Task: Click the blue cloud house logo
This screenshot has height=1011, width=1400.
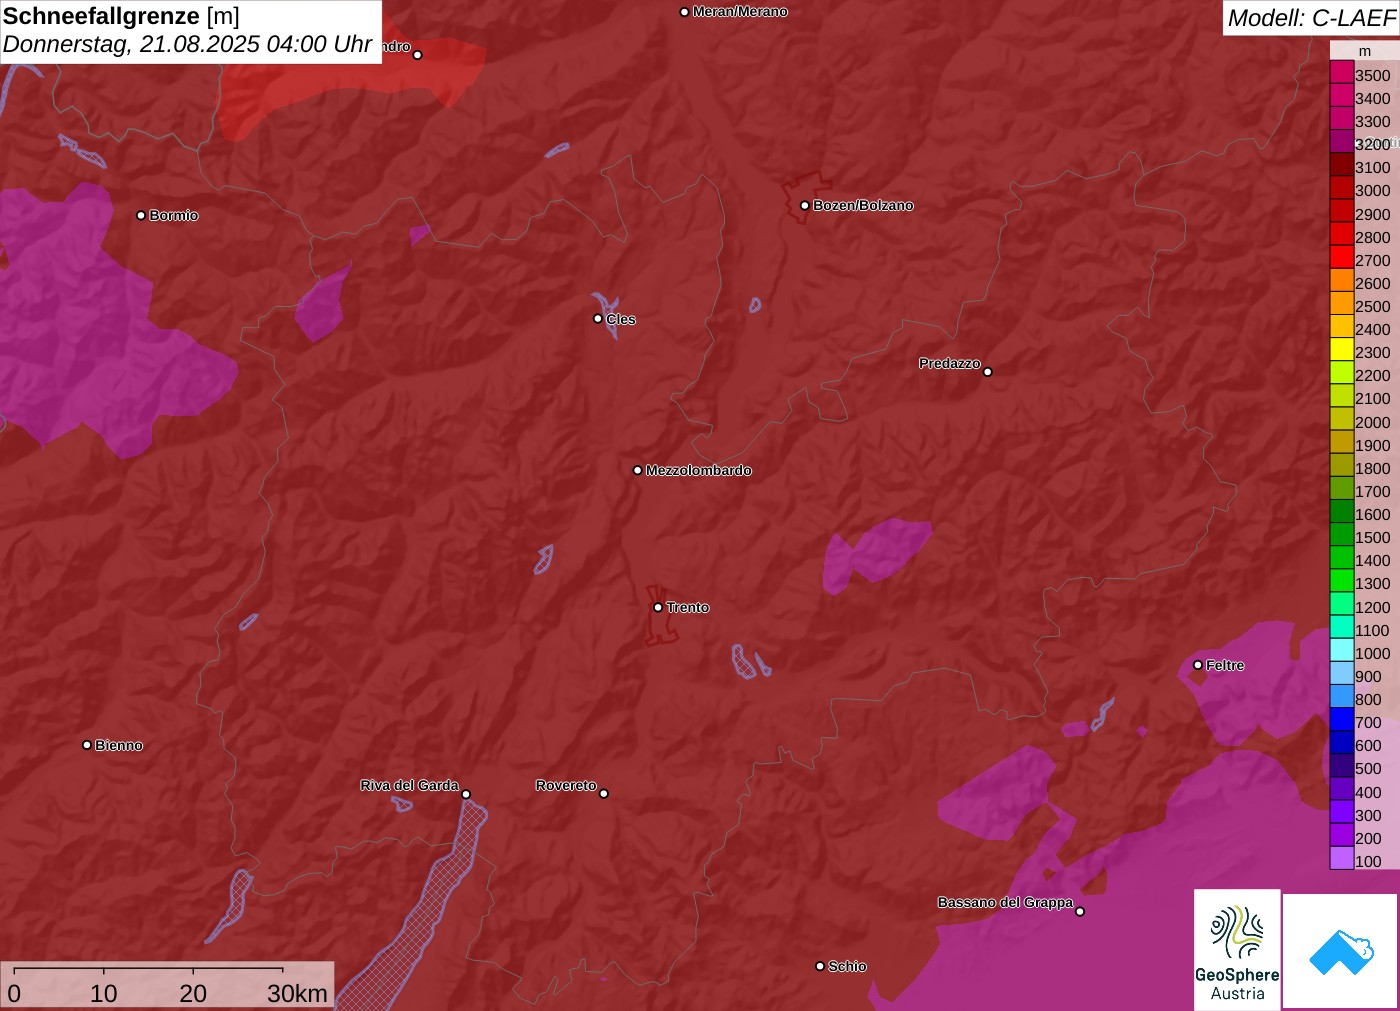Action: pyautogui.click(x=1341, y=951)
